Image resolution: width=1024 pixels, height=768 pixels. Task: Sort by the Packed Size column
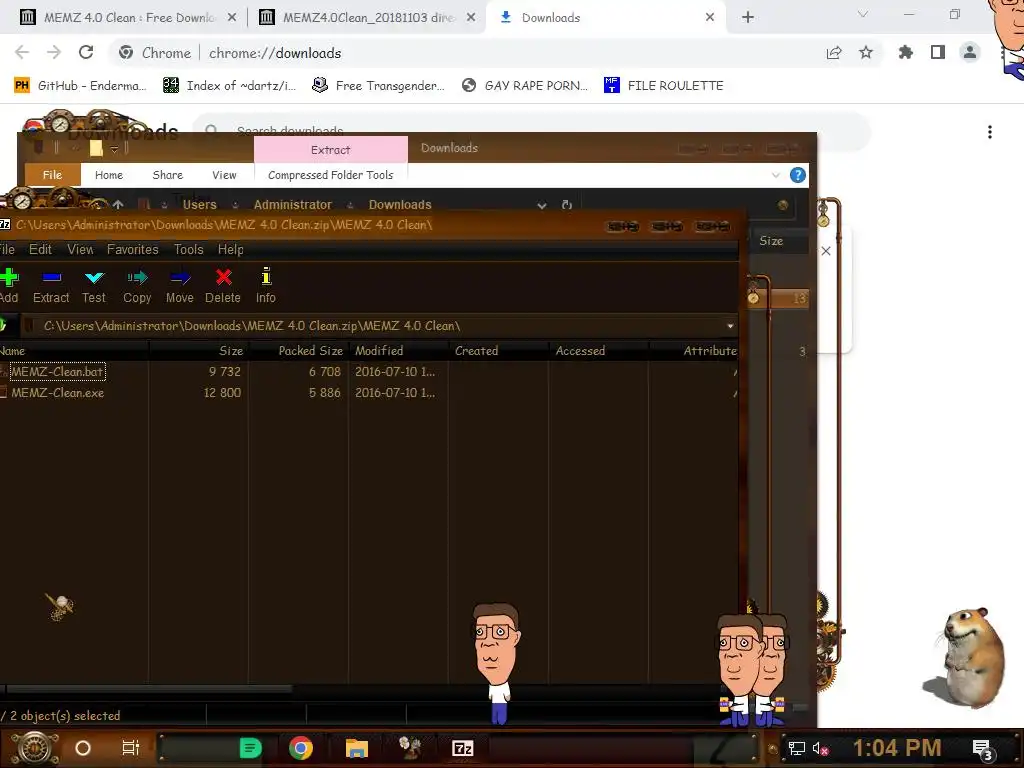click(x=298, y=351)
